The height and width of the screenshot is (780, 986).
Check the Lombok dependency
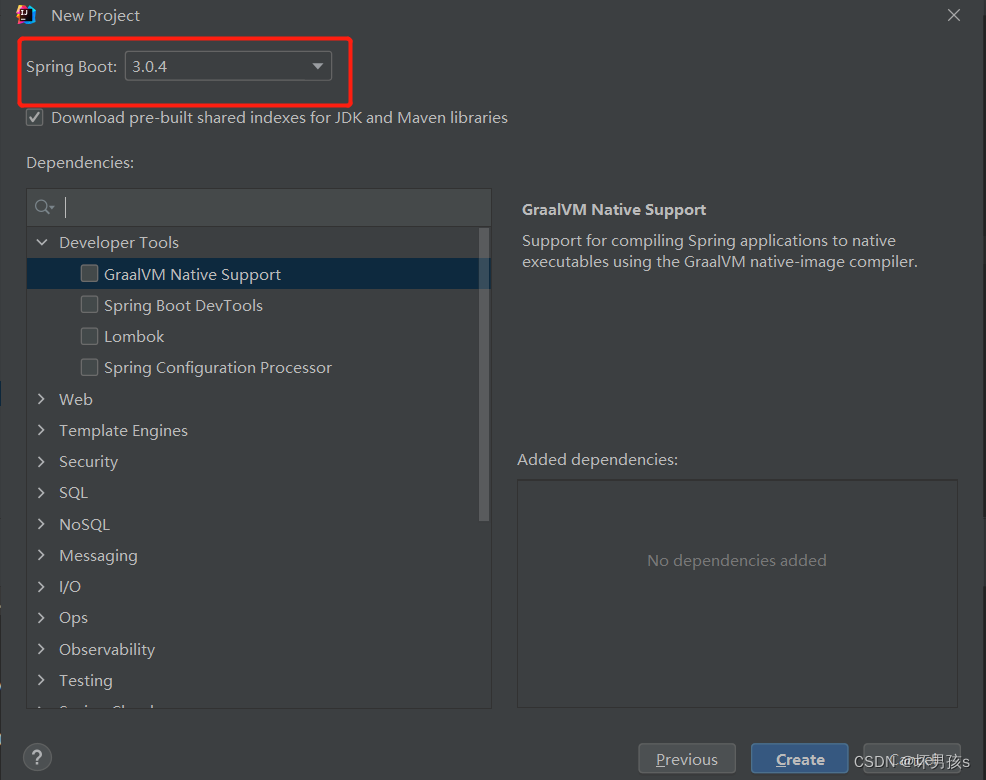coord(89,336)
